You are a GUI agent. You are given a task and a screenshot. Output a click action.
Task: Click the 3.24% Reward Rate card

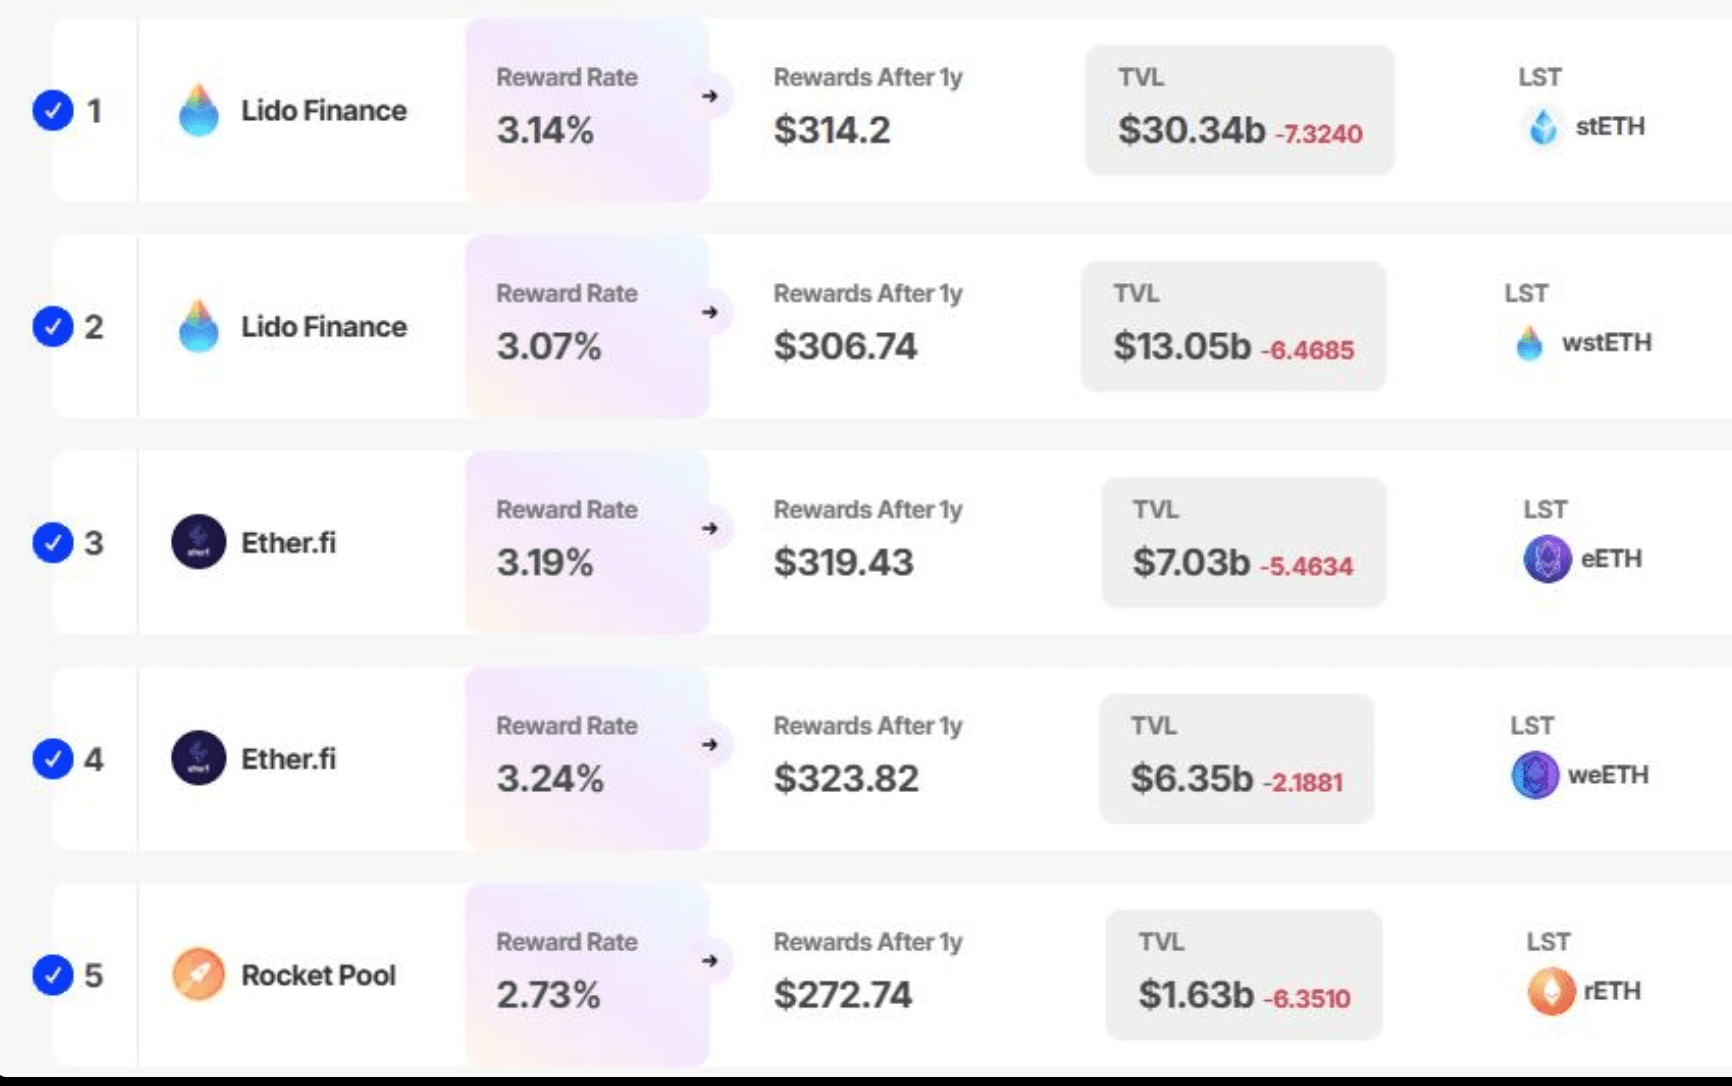coord(587,758)
